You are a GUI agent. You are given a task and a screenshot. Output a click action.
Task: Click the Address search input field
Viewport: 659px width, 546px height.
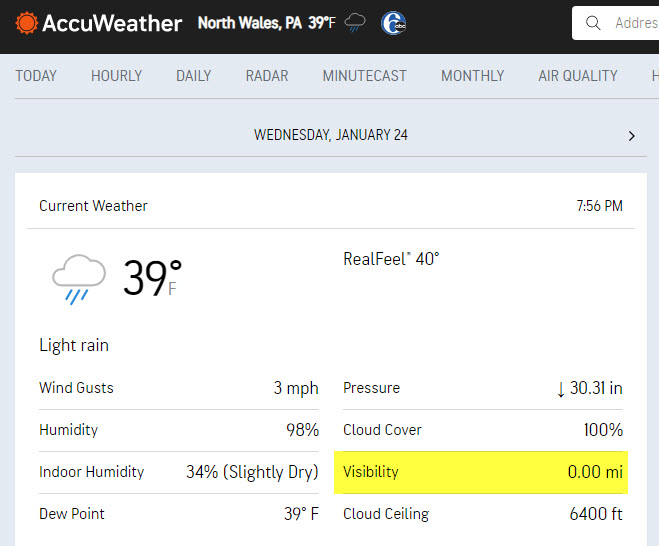point(615,23)
